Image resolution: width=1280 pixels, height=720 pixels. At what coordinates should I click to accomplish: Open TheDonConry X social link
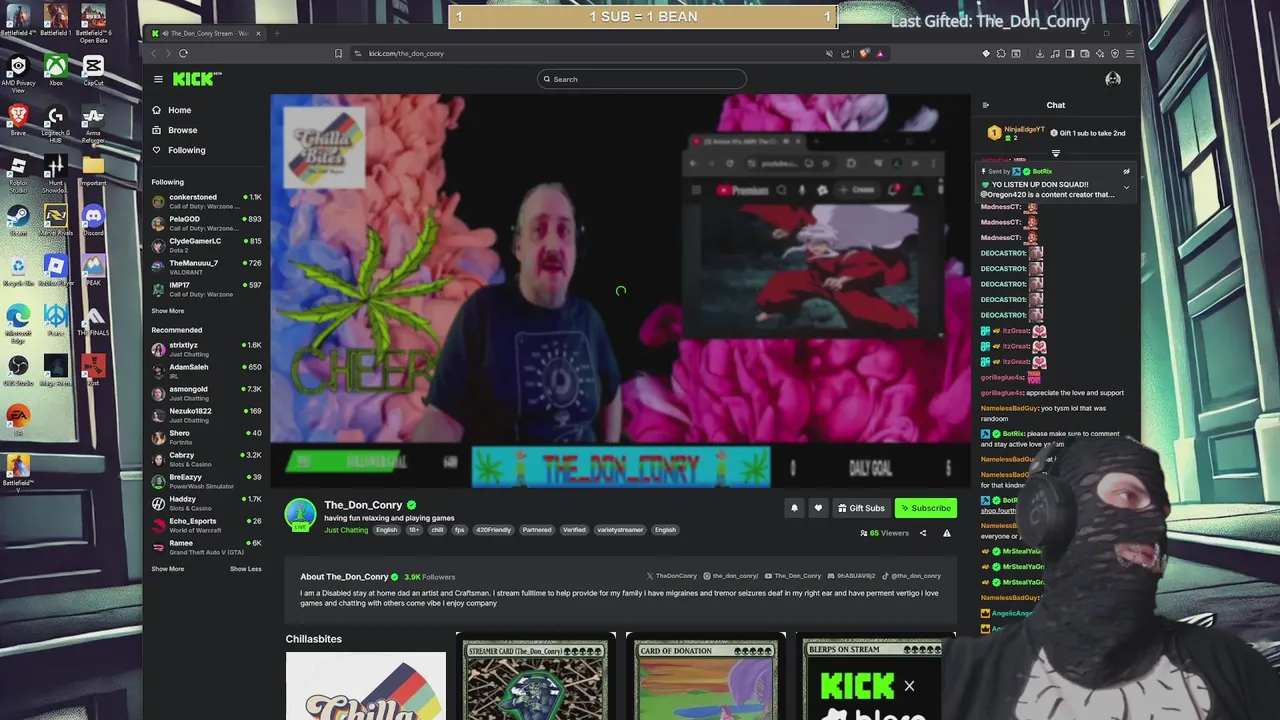[672, 576]
